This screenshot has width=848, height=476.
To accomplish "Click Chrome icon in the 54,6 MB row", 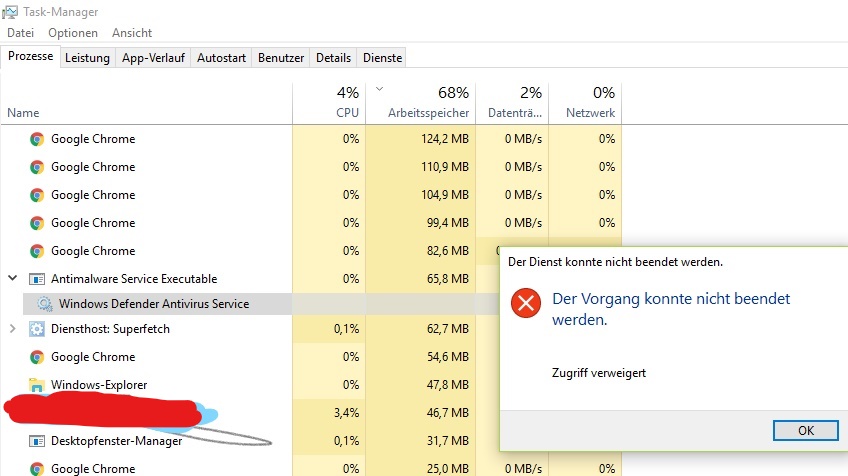I will tap(37, 357).
